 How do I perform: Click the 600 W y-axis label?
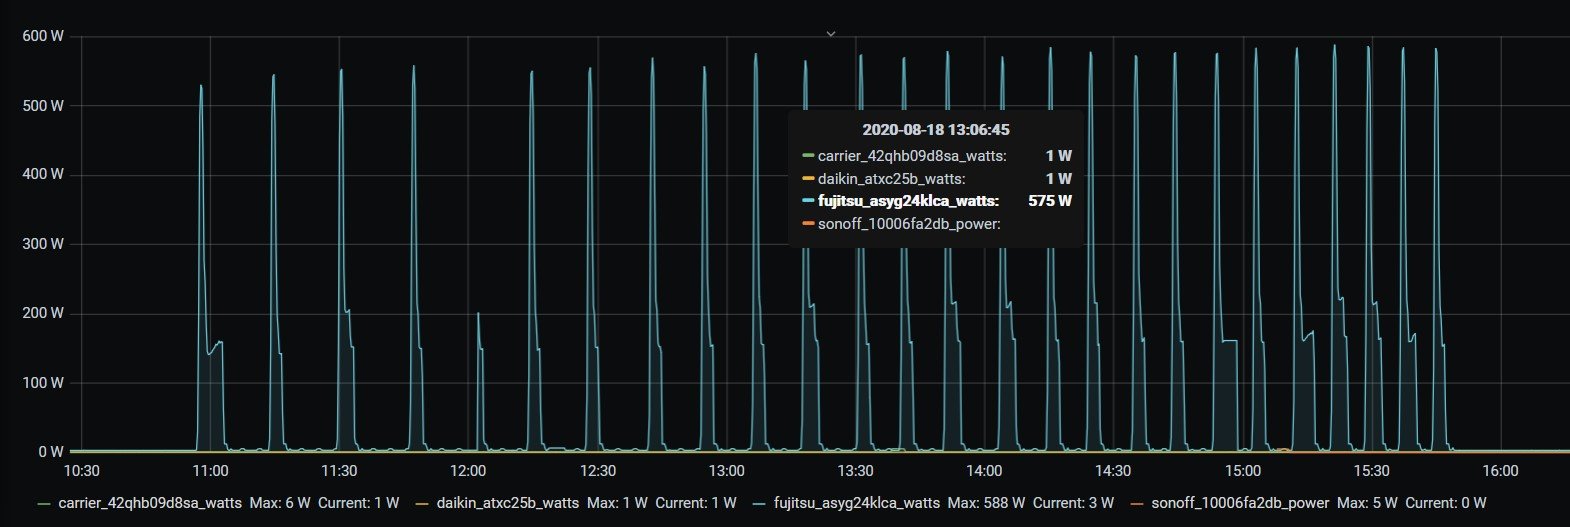(x=43, y=36)
